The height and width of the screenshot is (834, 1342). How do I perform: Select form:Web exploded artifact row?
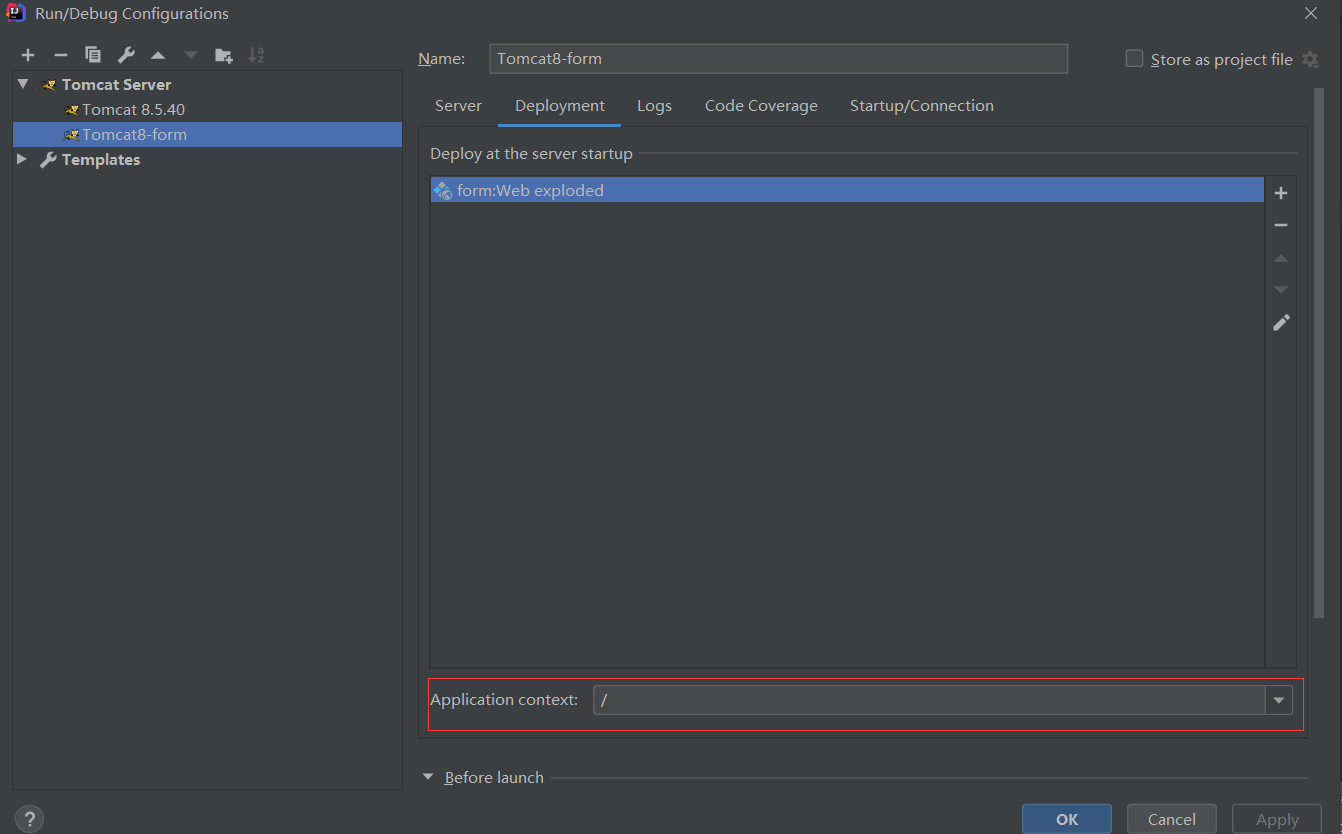[x=847, y=190]
